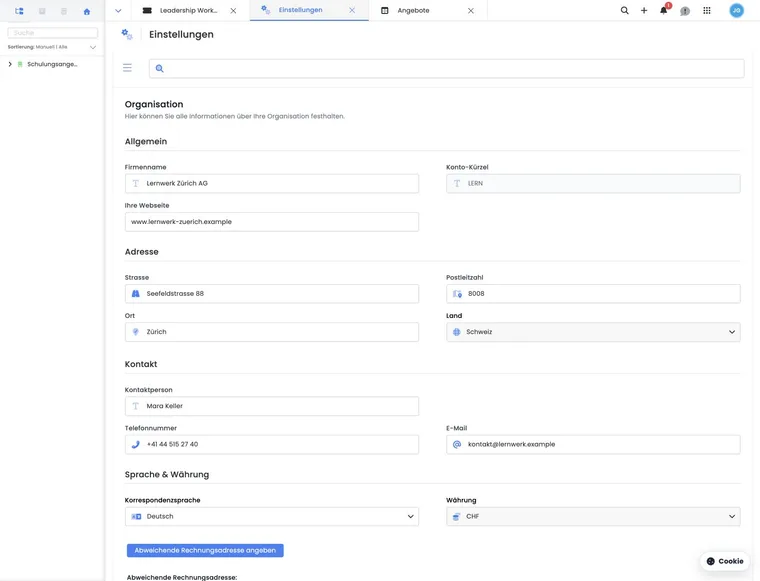The width and height of the screenshot is (760, 581).
Task: Click the location pin icon in Ort field
Action: [x=136, y=332]
